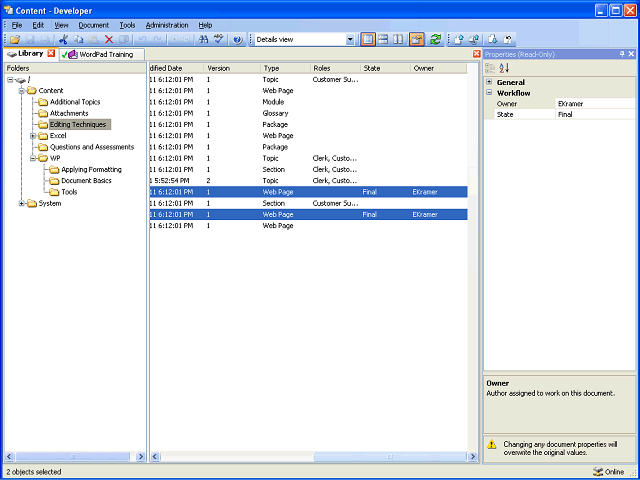The image size is (640, 480).
Task: Click the Paste toolbar icon
Action: (x=93, y=40)
